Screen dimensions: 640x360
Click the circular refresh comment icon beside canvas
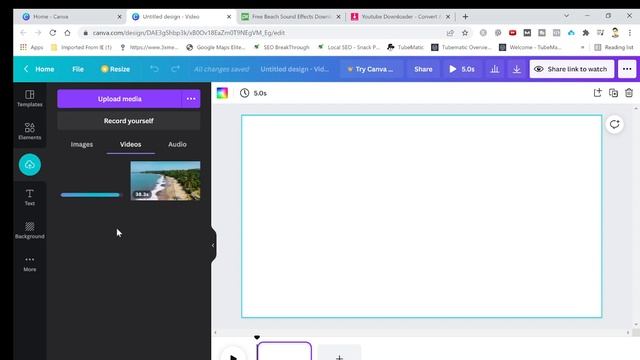click(x=614, y=124)
